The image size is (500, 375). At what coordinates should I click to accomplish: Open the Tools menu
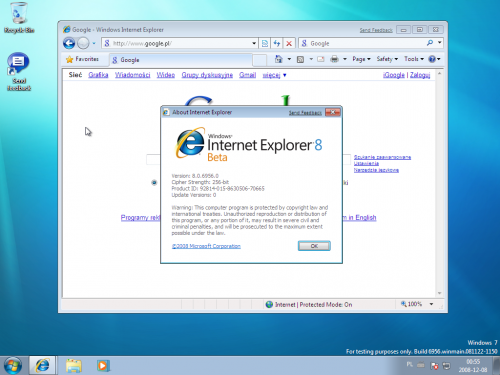pos(414,59)
